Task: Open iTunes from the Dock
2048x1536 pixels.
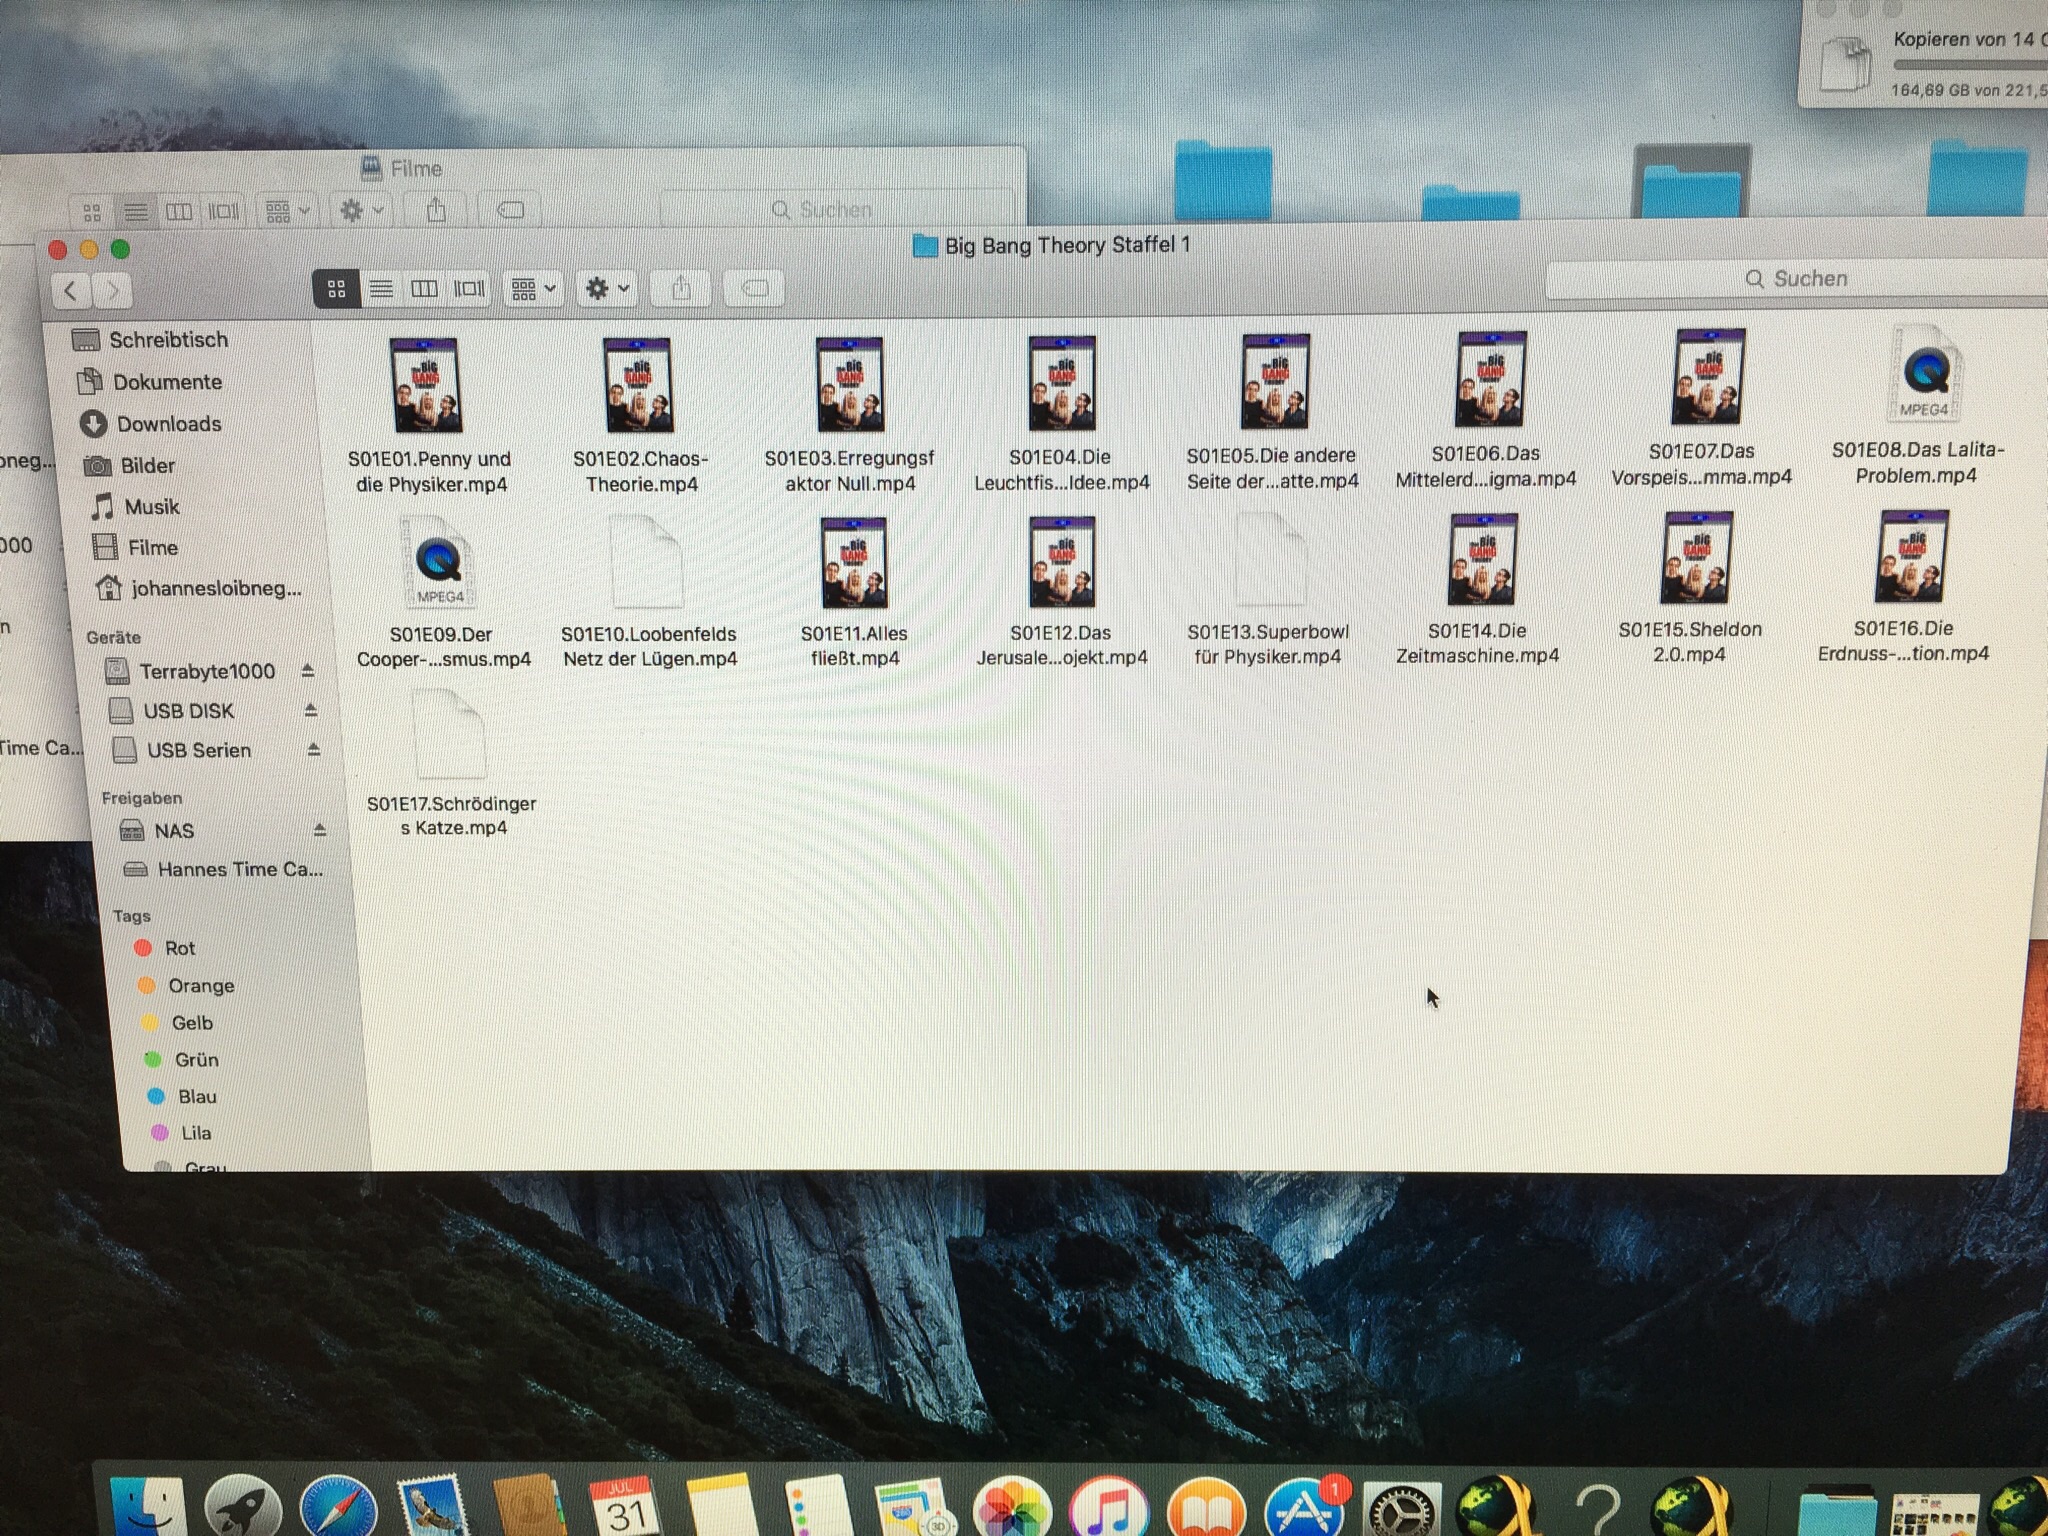Action: pyautogui.click(x=1108, y=1508)
